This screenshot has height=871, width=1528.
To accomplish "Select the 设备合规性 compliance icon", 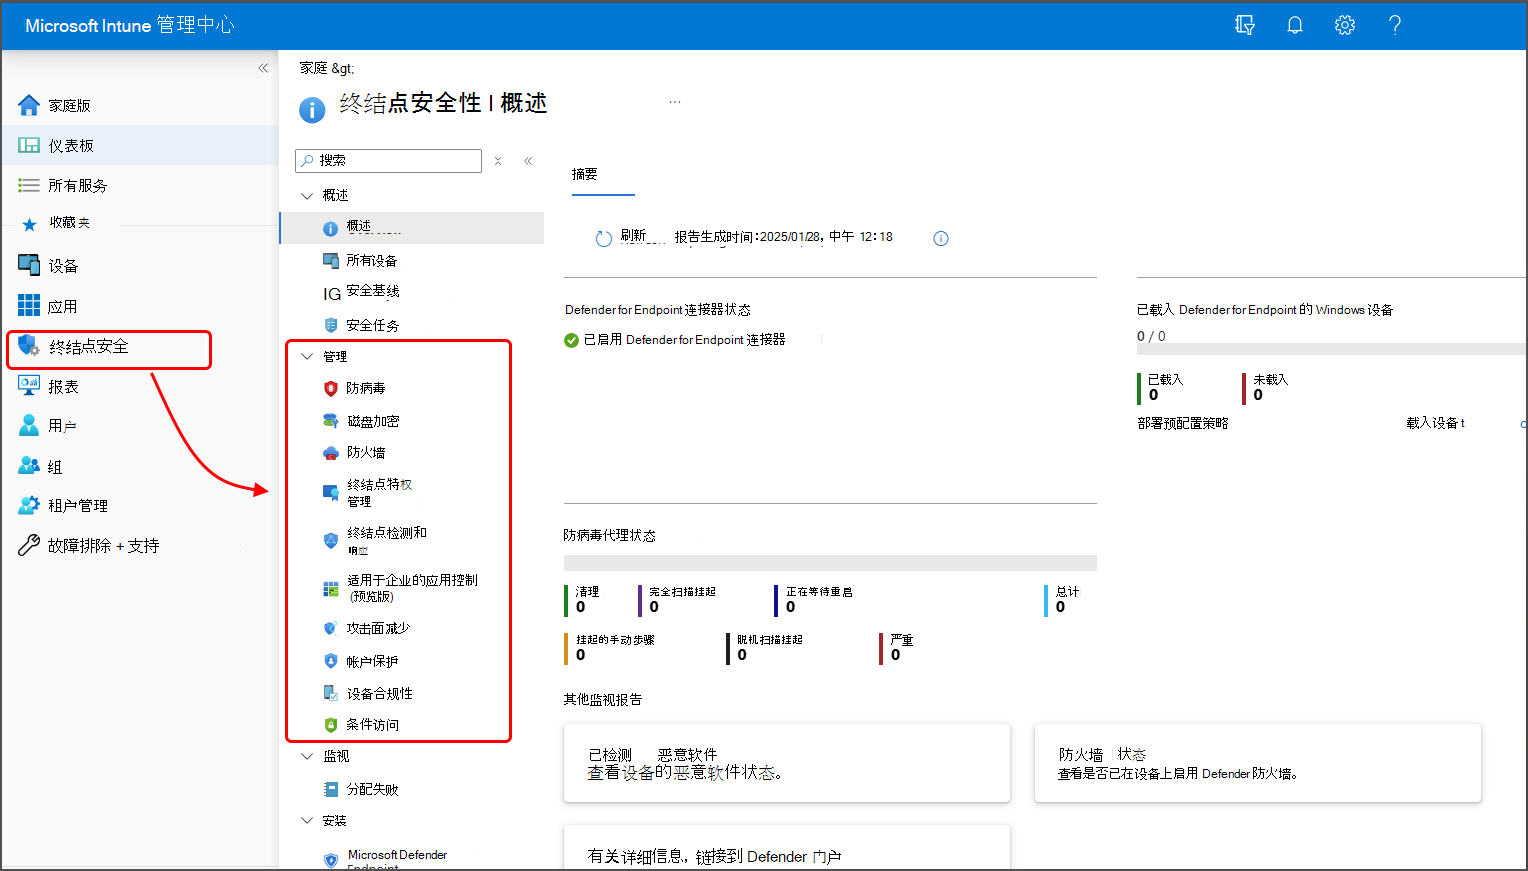I will tap(331, 693).
